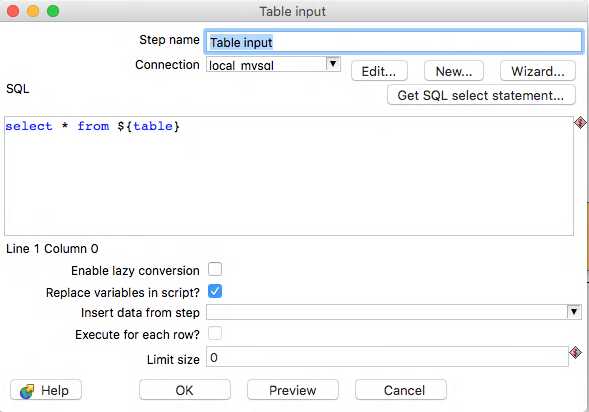Click the Preview button
Screen dimensions: 589x412
(293, 390)
